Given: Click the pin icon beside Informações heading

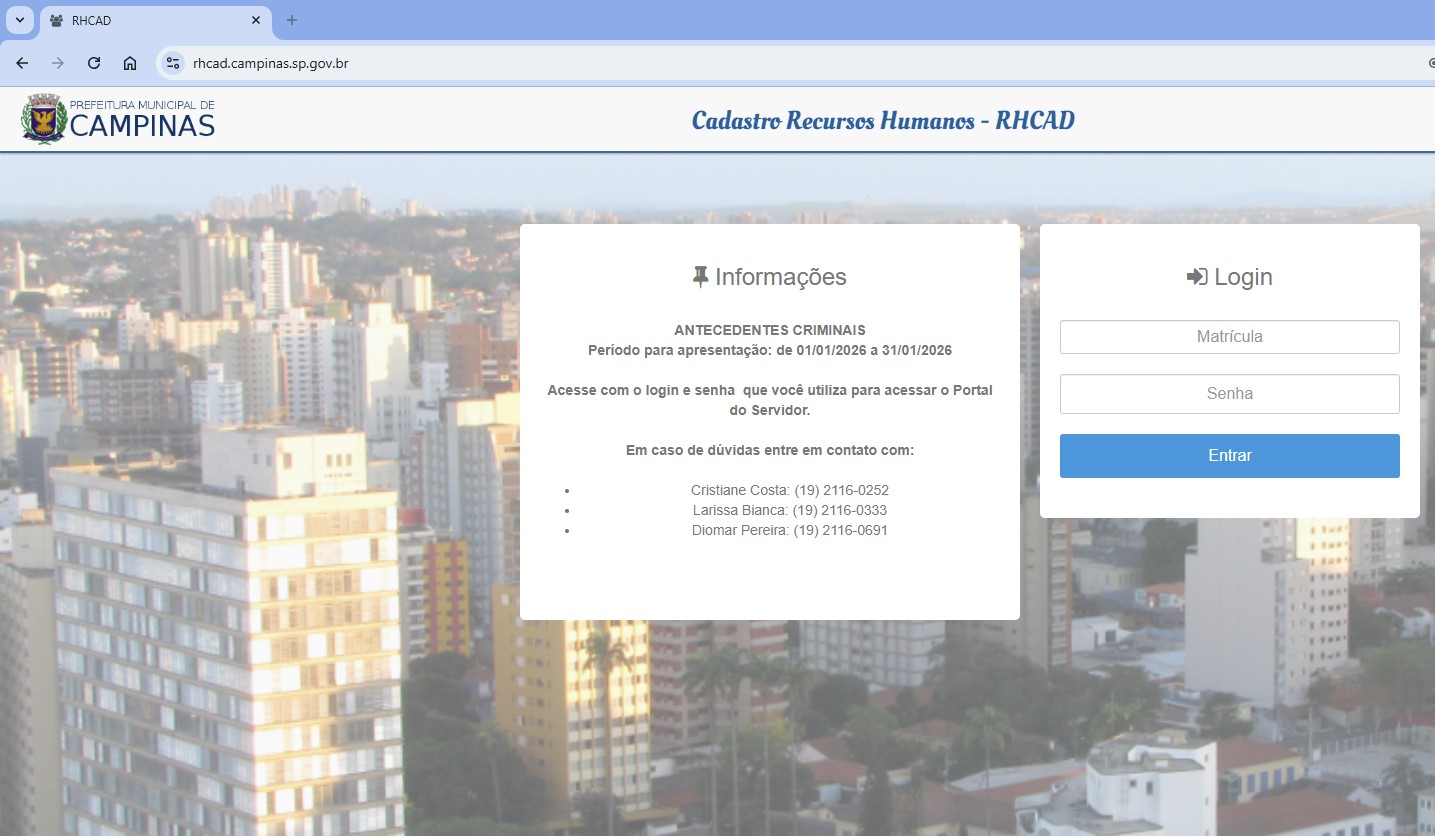Looking at the screenshot, I should click(x=700, y=275).
